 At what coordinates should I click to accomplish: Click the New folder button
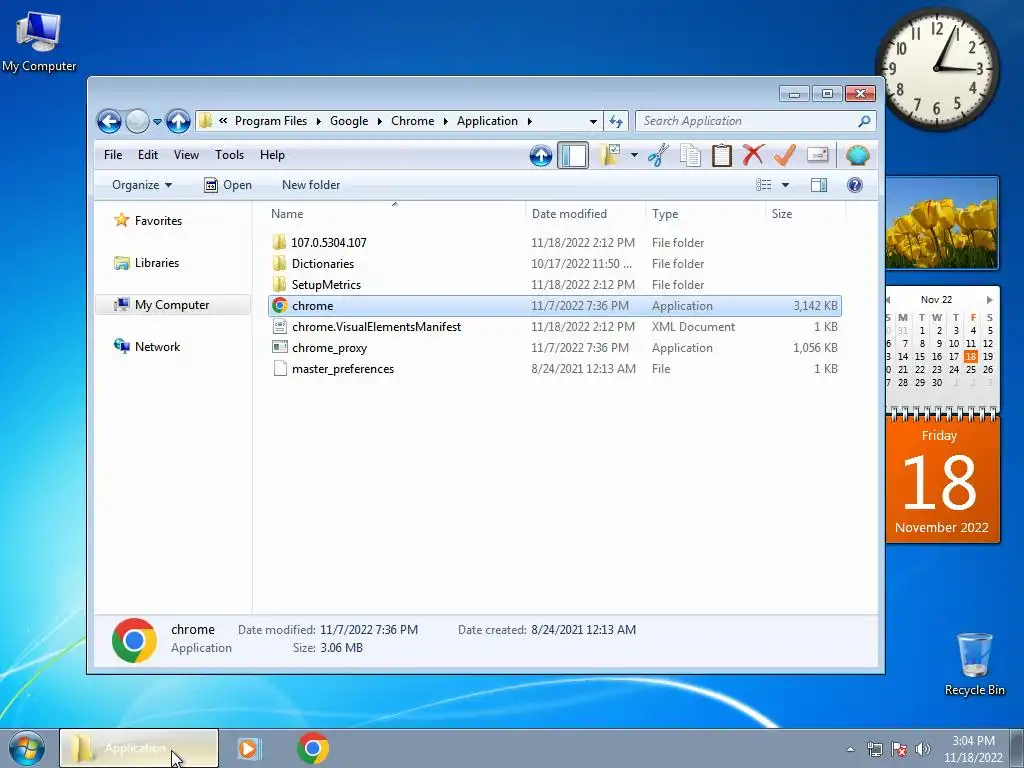311,185
